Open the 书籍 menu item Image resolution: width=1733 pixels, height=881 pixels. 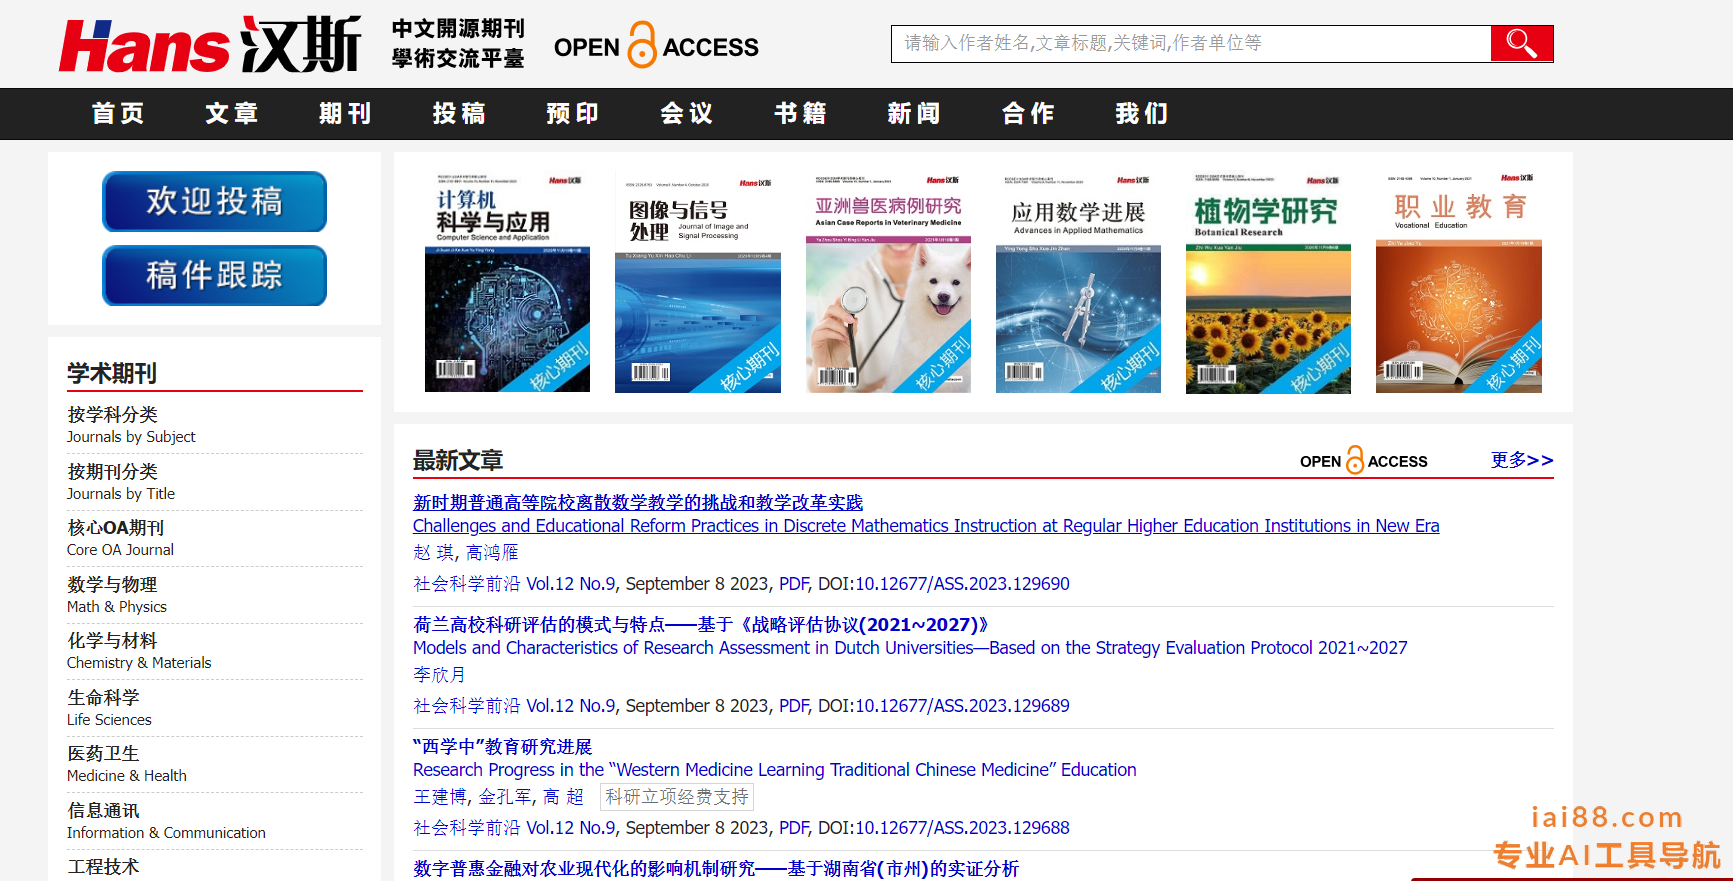[x=801, y=114]
